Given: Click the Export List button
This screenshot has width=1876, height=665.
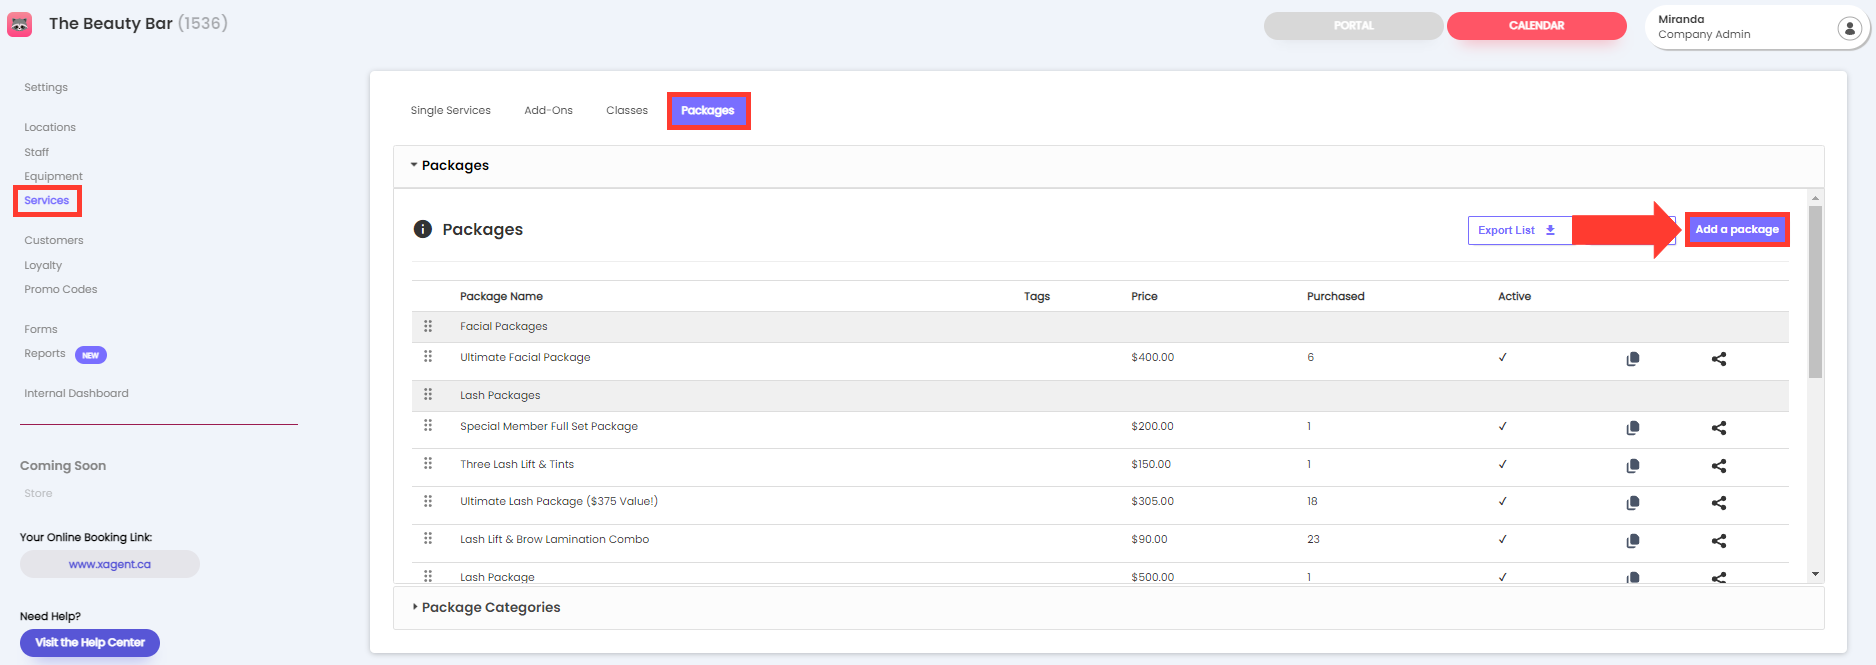Looking at the screenshot, I should 1516,230.
